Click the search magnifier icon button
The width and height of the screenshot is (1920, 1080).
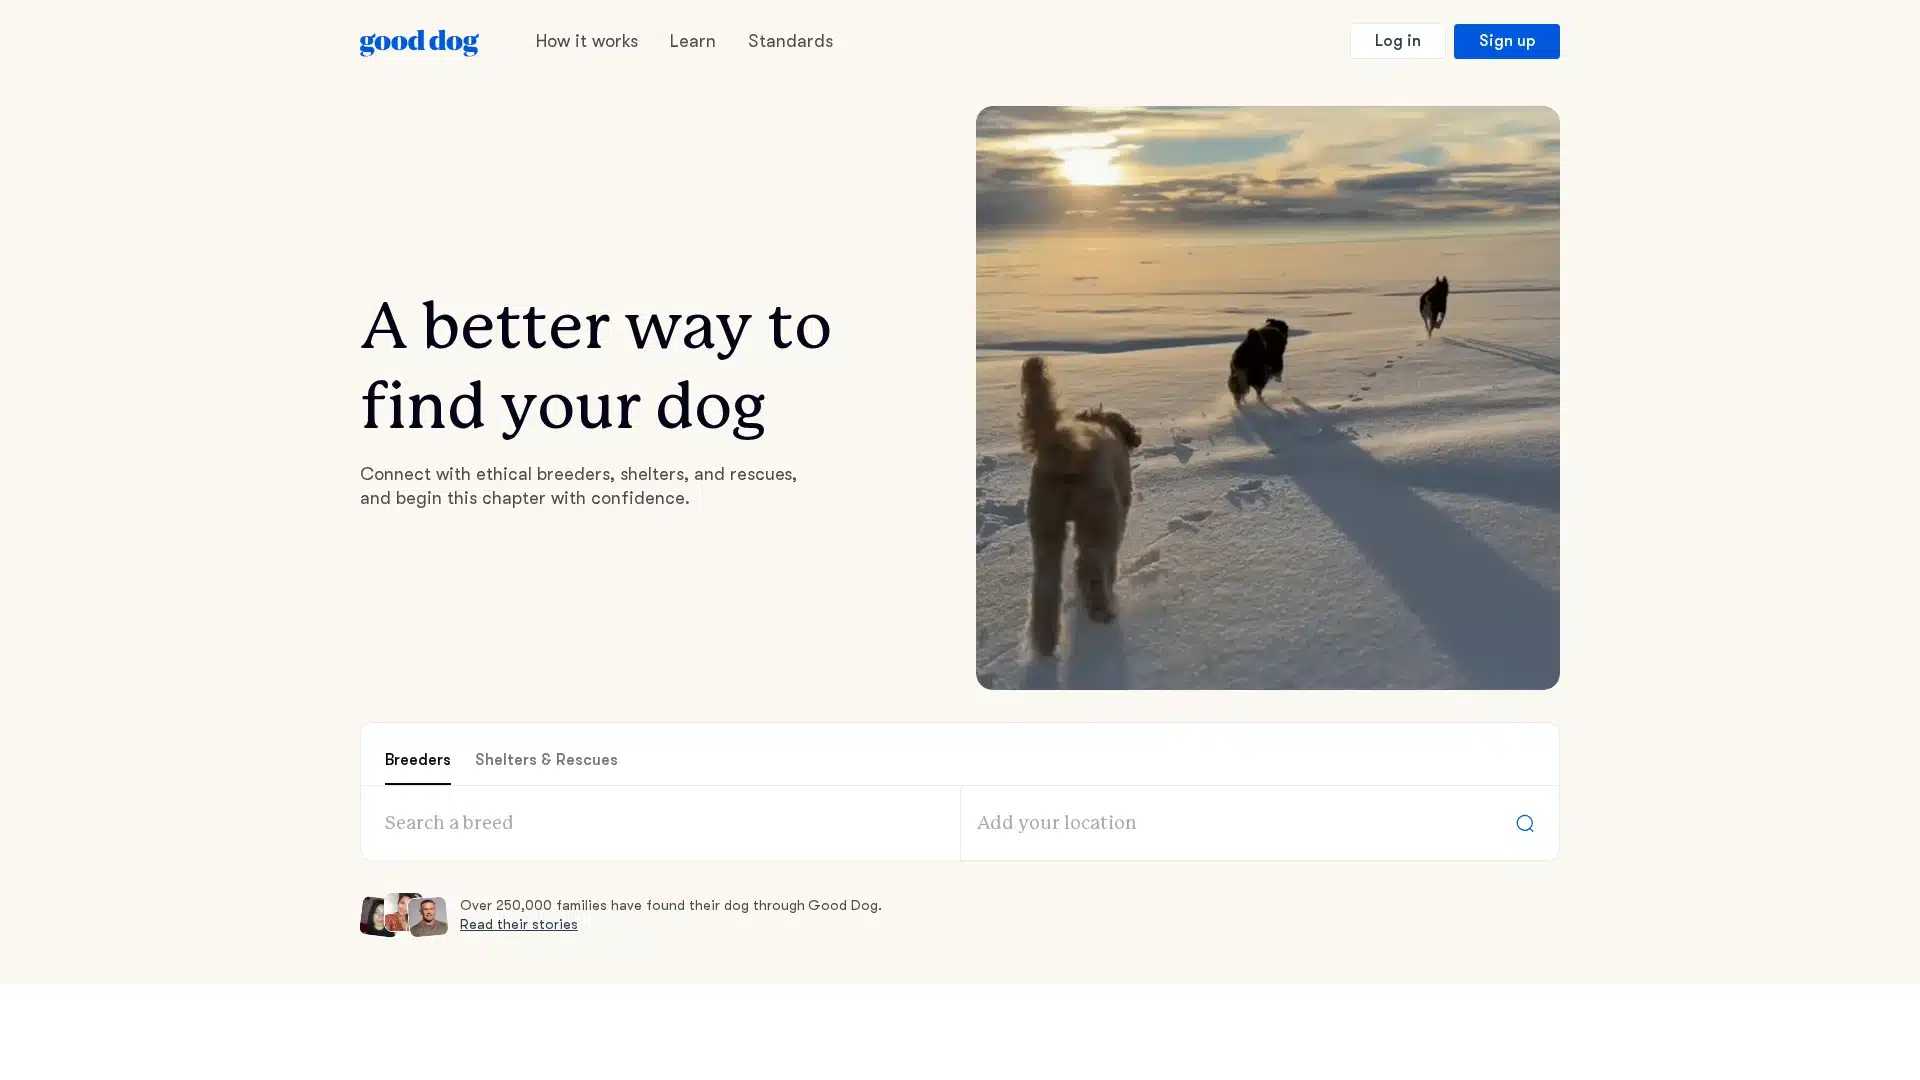point(1524,823)
